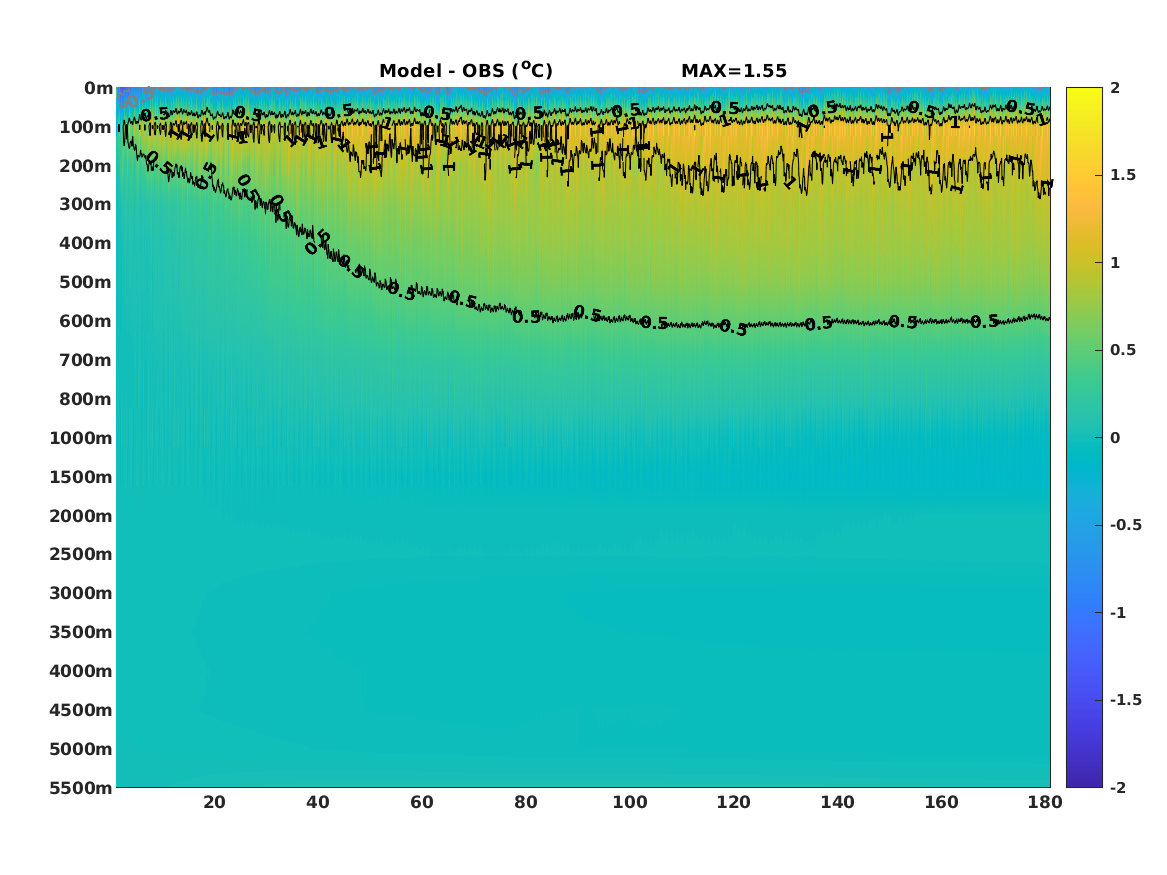Viewport: 1167px width, 875px height.
Task: Select the x-axis tick label "40"
Action: [318, 802]
